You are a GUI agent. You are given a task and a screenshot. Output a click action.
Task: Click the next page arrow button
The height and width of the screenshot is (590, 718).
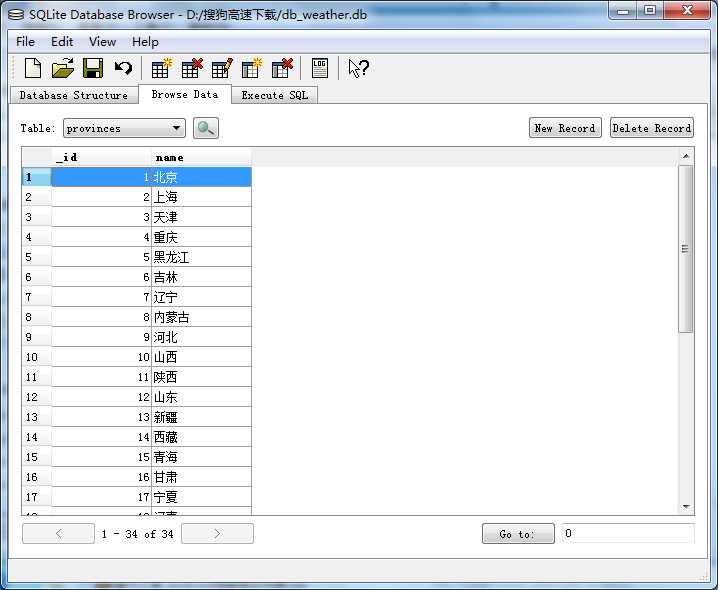click(x=217, y=534)
